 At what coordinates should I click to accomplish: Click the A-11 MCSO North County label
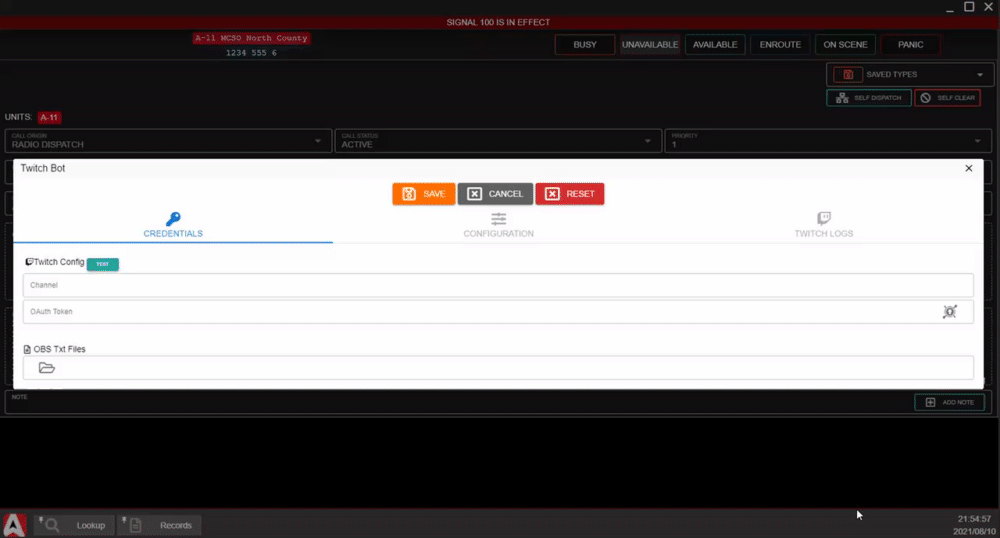(x=251, y=38)
